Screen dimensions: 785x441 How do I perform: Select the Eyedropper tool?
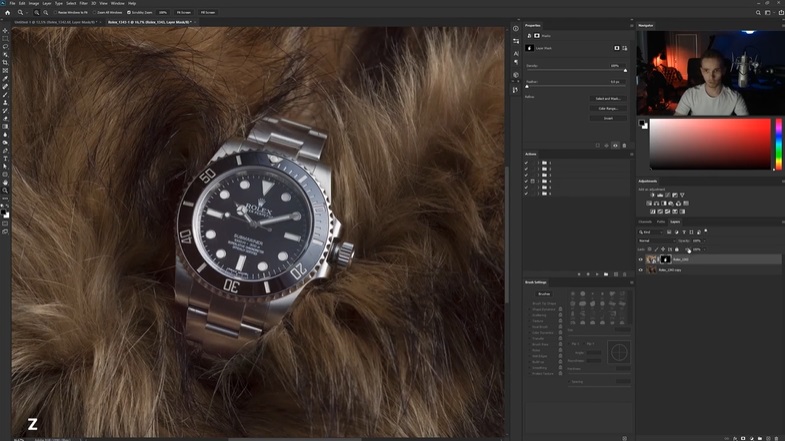click(5, 79)
